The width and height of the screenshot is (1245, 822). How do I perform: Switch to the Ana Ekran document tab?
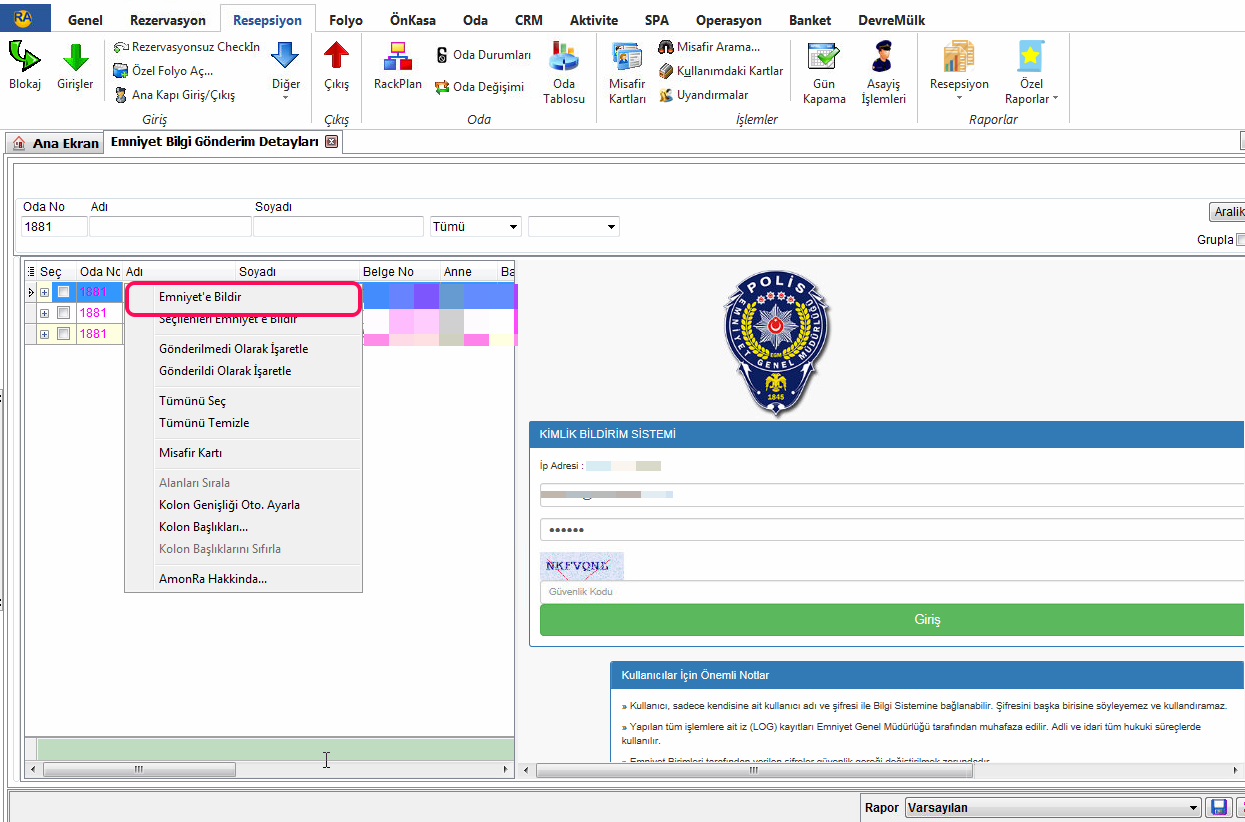tap(55, 143)
